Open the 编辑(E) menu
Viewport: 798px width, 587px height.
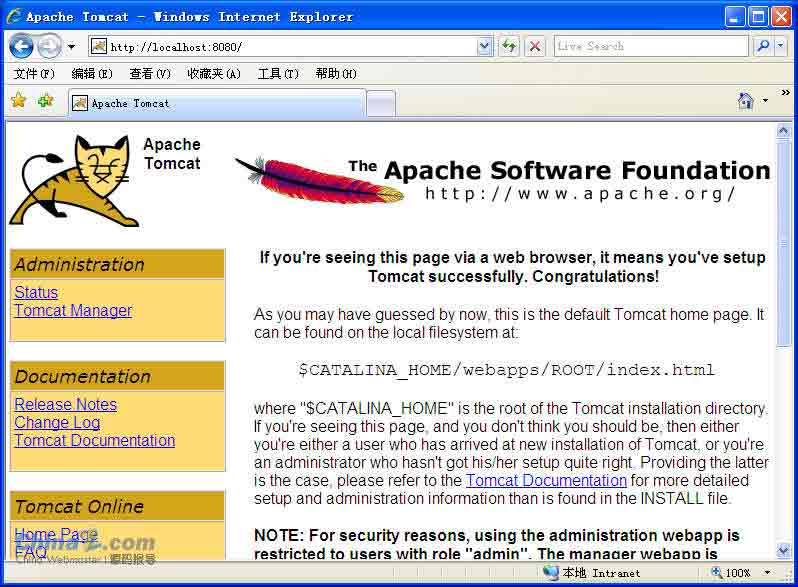92,74
